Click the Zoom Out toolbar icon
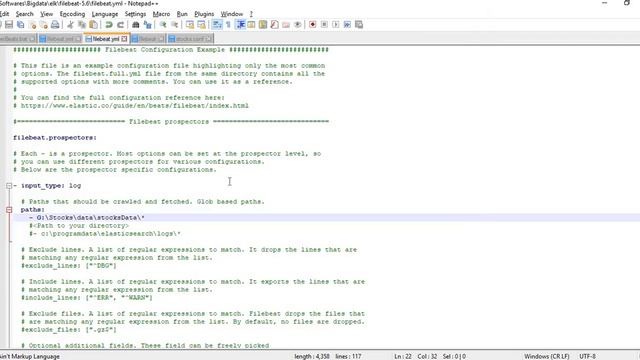Viewport: 640px width, 360px height. coord(174,25)
